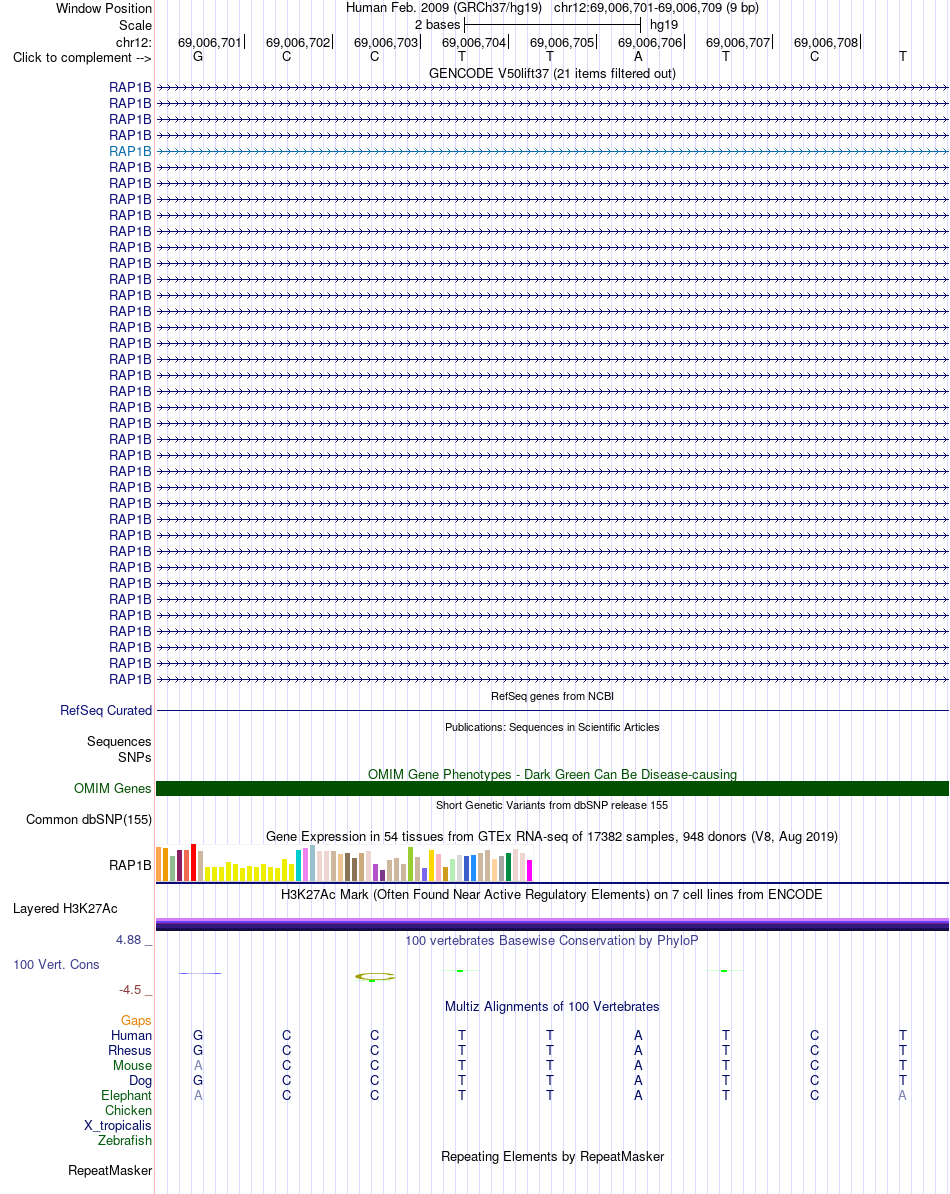Click the dark green OMIM gene bar
Screen dimensions: 950x1194
point(552,789)
